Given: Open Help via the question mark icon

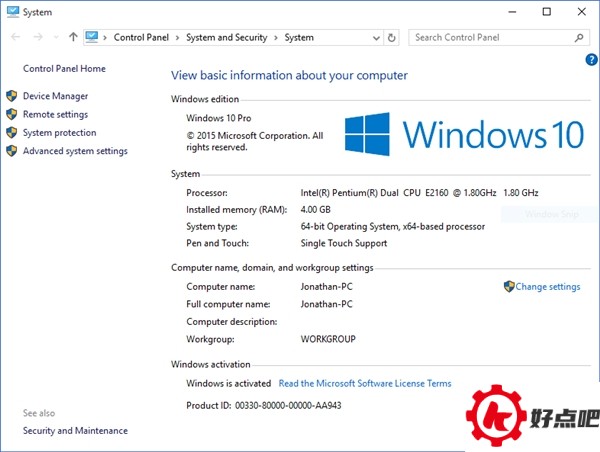Looking at the screenshot, I should (591, 59).
